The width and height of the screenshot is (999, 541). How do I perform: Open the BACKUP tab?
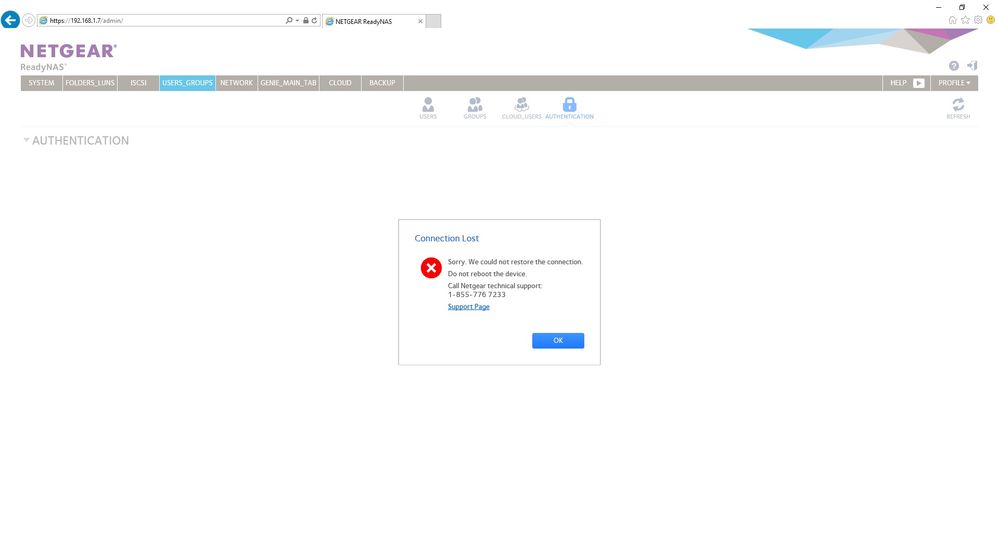(382, 83)
